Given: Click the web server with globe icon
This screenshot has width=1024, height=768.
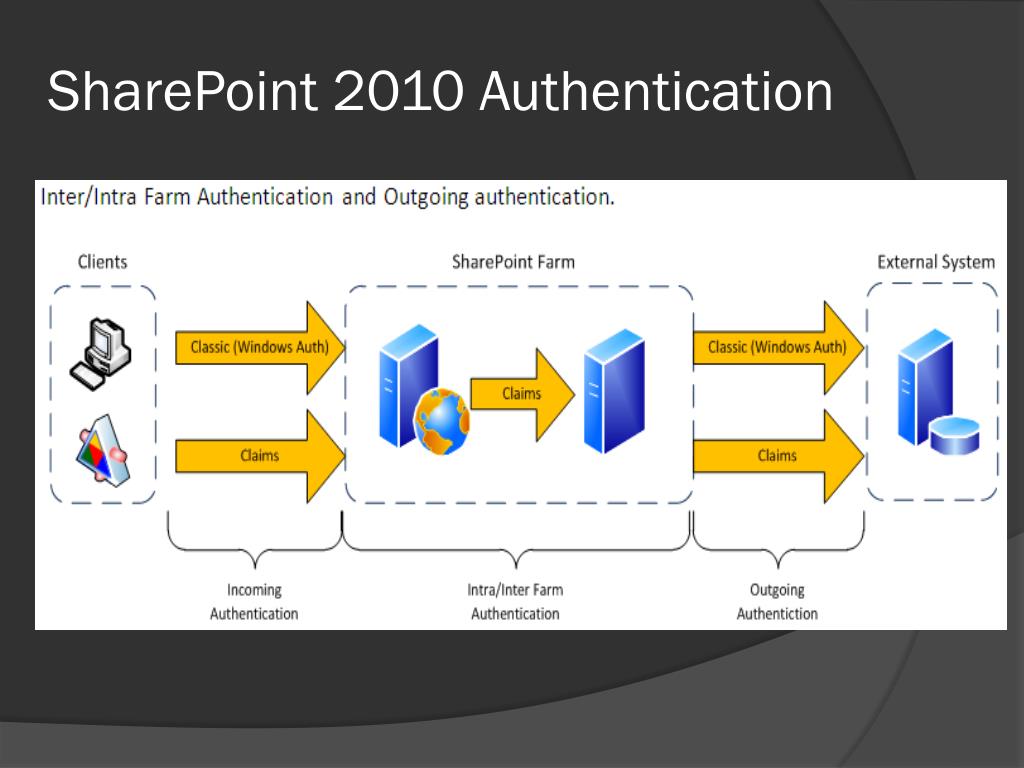Looking at the screenshot, I should click(x=424, y=390).
